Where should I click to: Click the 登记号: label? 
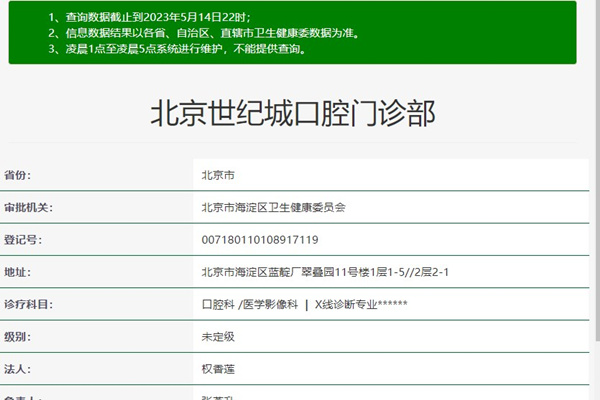[23, 240]
